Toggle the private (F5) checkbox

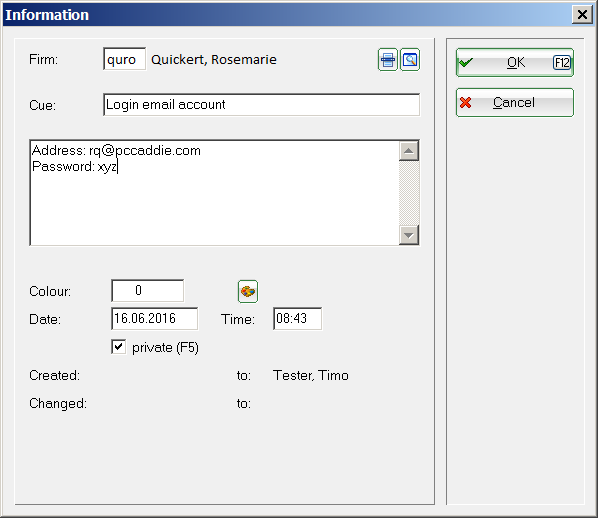pos(119,347)
